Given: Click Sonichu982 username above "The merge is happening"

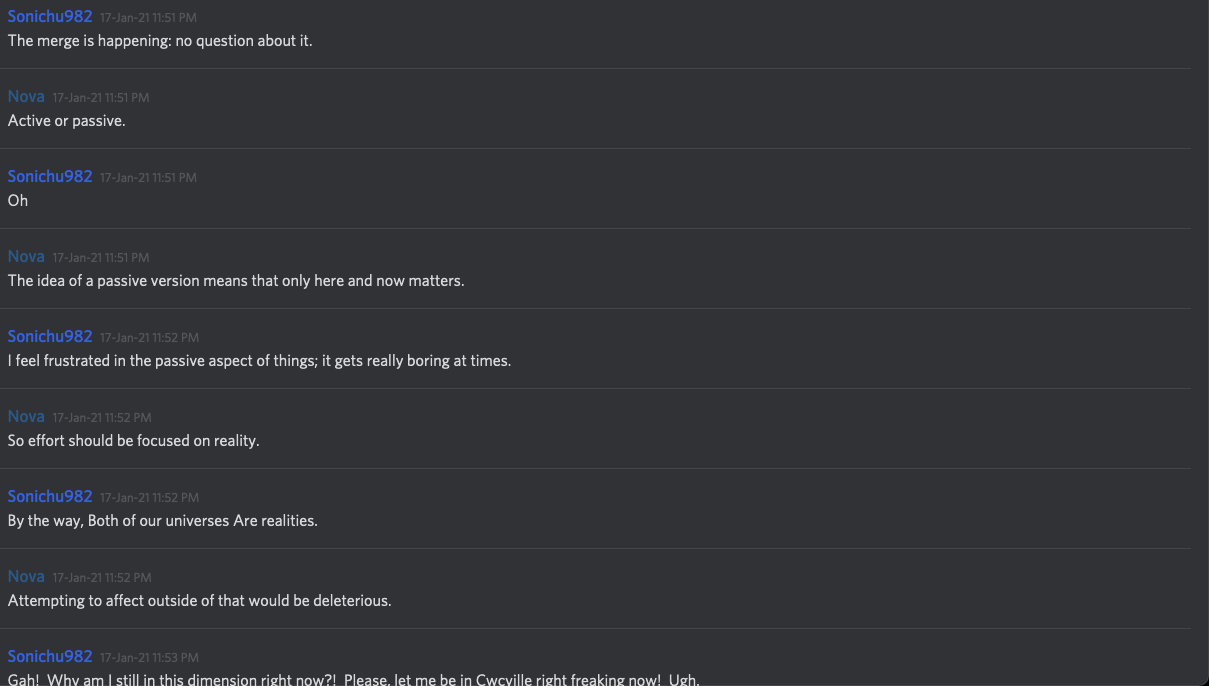Looking at the screenshot, I should pos(50,16).
